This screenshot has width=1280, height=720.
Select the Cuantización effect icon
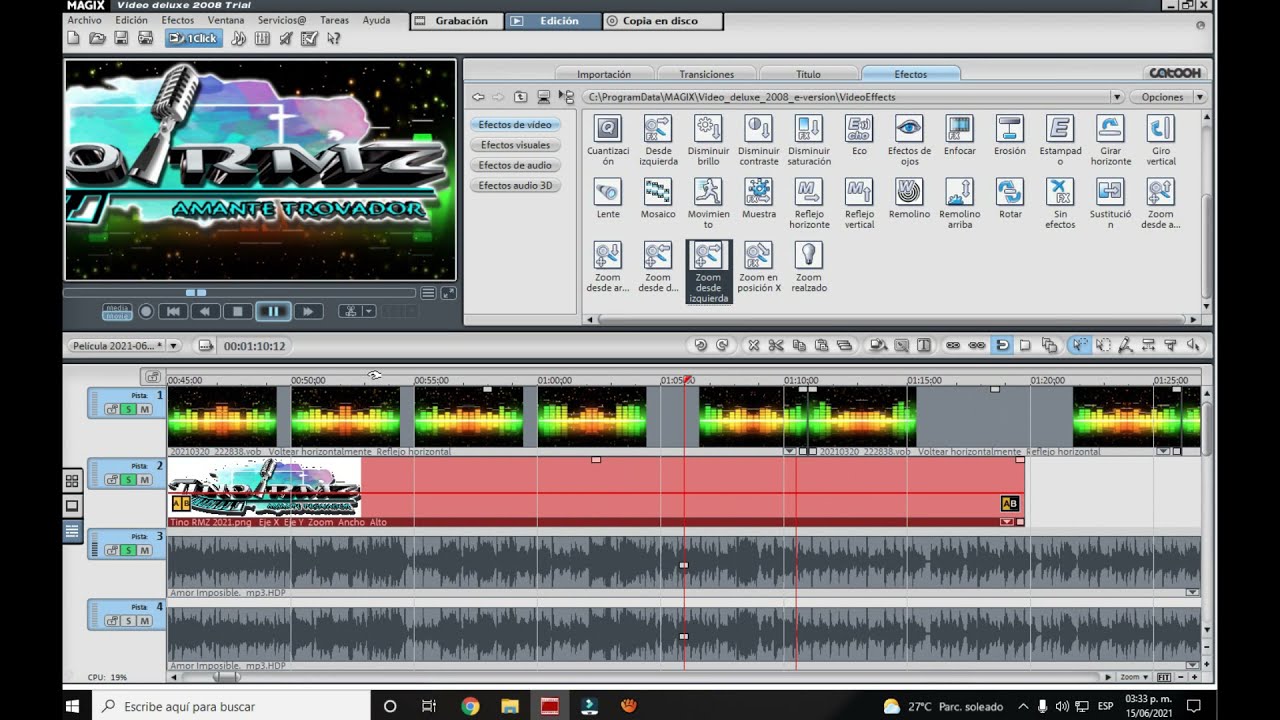(x=608, y=128)
